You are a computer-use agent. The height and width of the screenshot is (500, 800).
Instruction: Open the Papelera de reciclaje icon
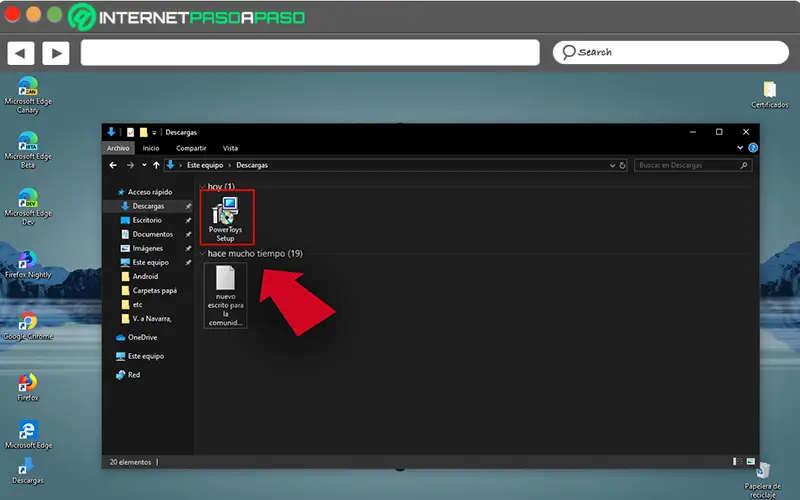[x=762, y=480]
